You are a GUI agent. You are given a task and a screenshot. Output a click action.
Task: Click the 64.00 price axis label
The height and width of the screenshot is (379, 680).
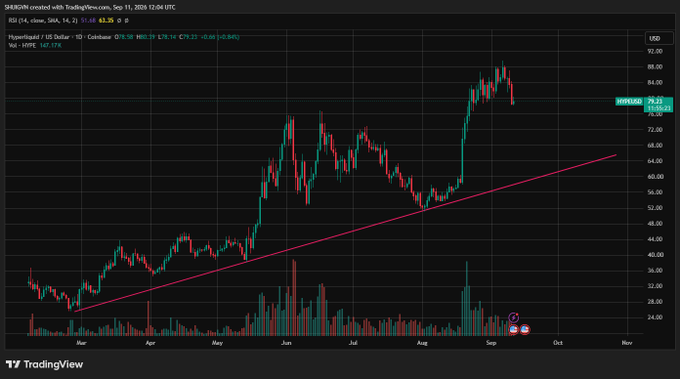(655, 161)
